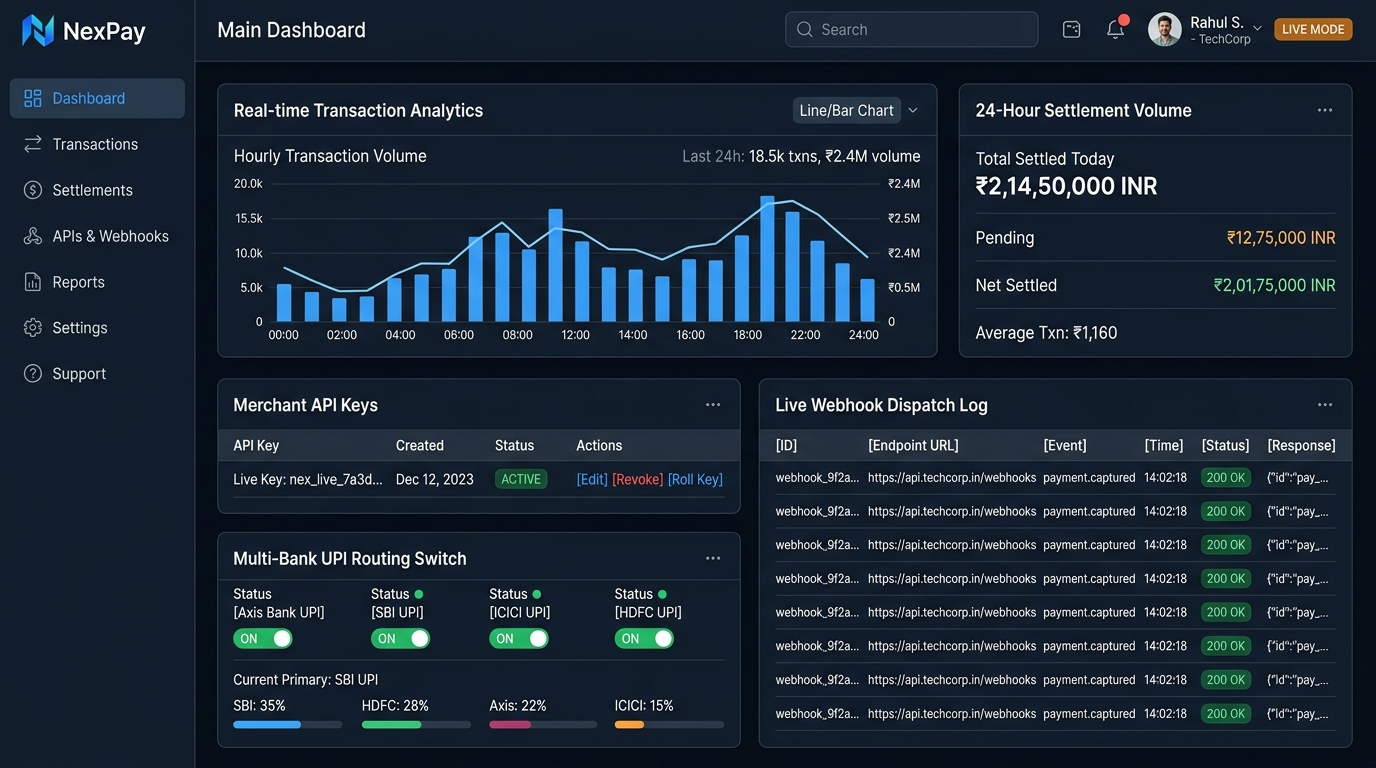Click the search magnifier icon
Viewport: 1376px width, 768px height.
[804, 30]
